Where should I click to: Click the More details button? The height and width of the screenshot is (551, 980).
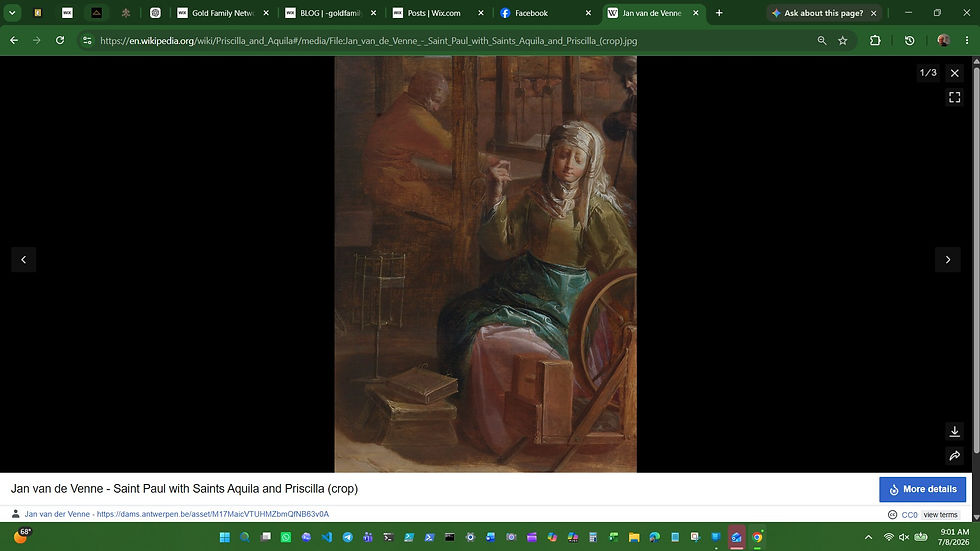coord(922,489)
